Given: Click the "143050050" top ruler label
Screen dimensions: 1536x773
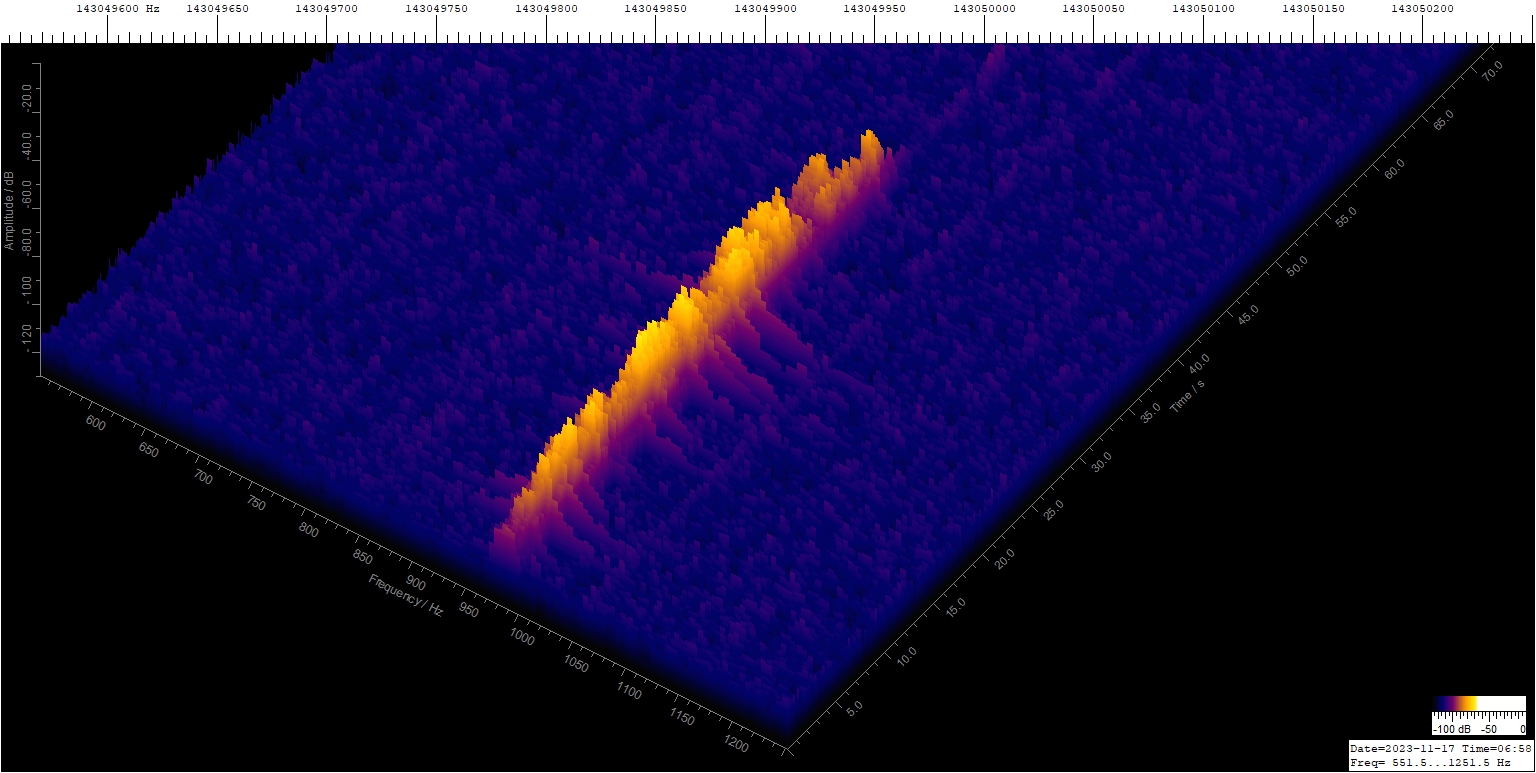Looking at the screenshot, I should click(x=1093, y=8).
